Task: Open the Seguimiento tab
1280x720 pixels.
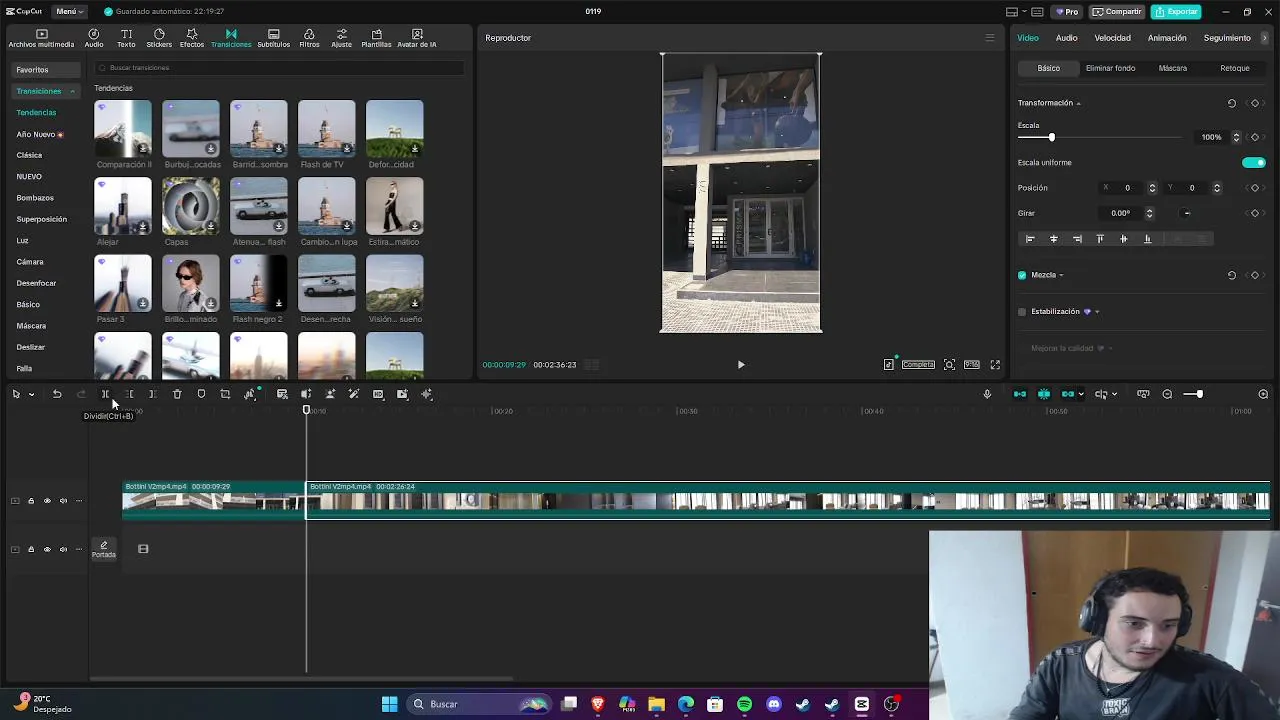Action: [1227, 38]
